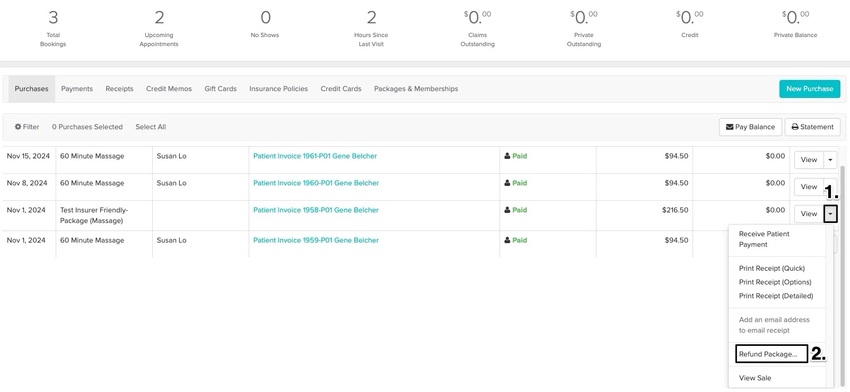Choose Receive Patient Payment from menu

764,239
